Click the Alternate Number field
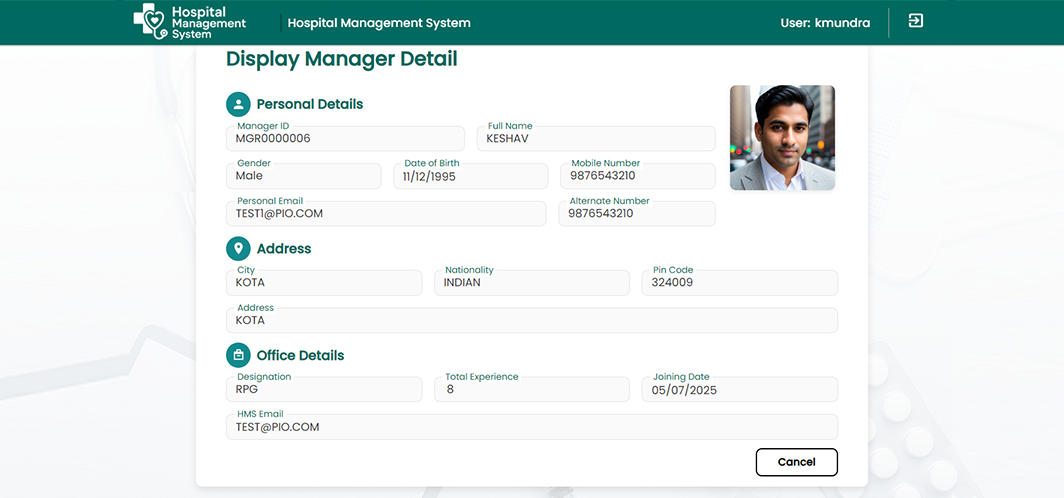 pyautogui.click(x=637, y=214)
